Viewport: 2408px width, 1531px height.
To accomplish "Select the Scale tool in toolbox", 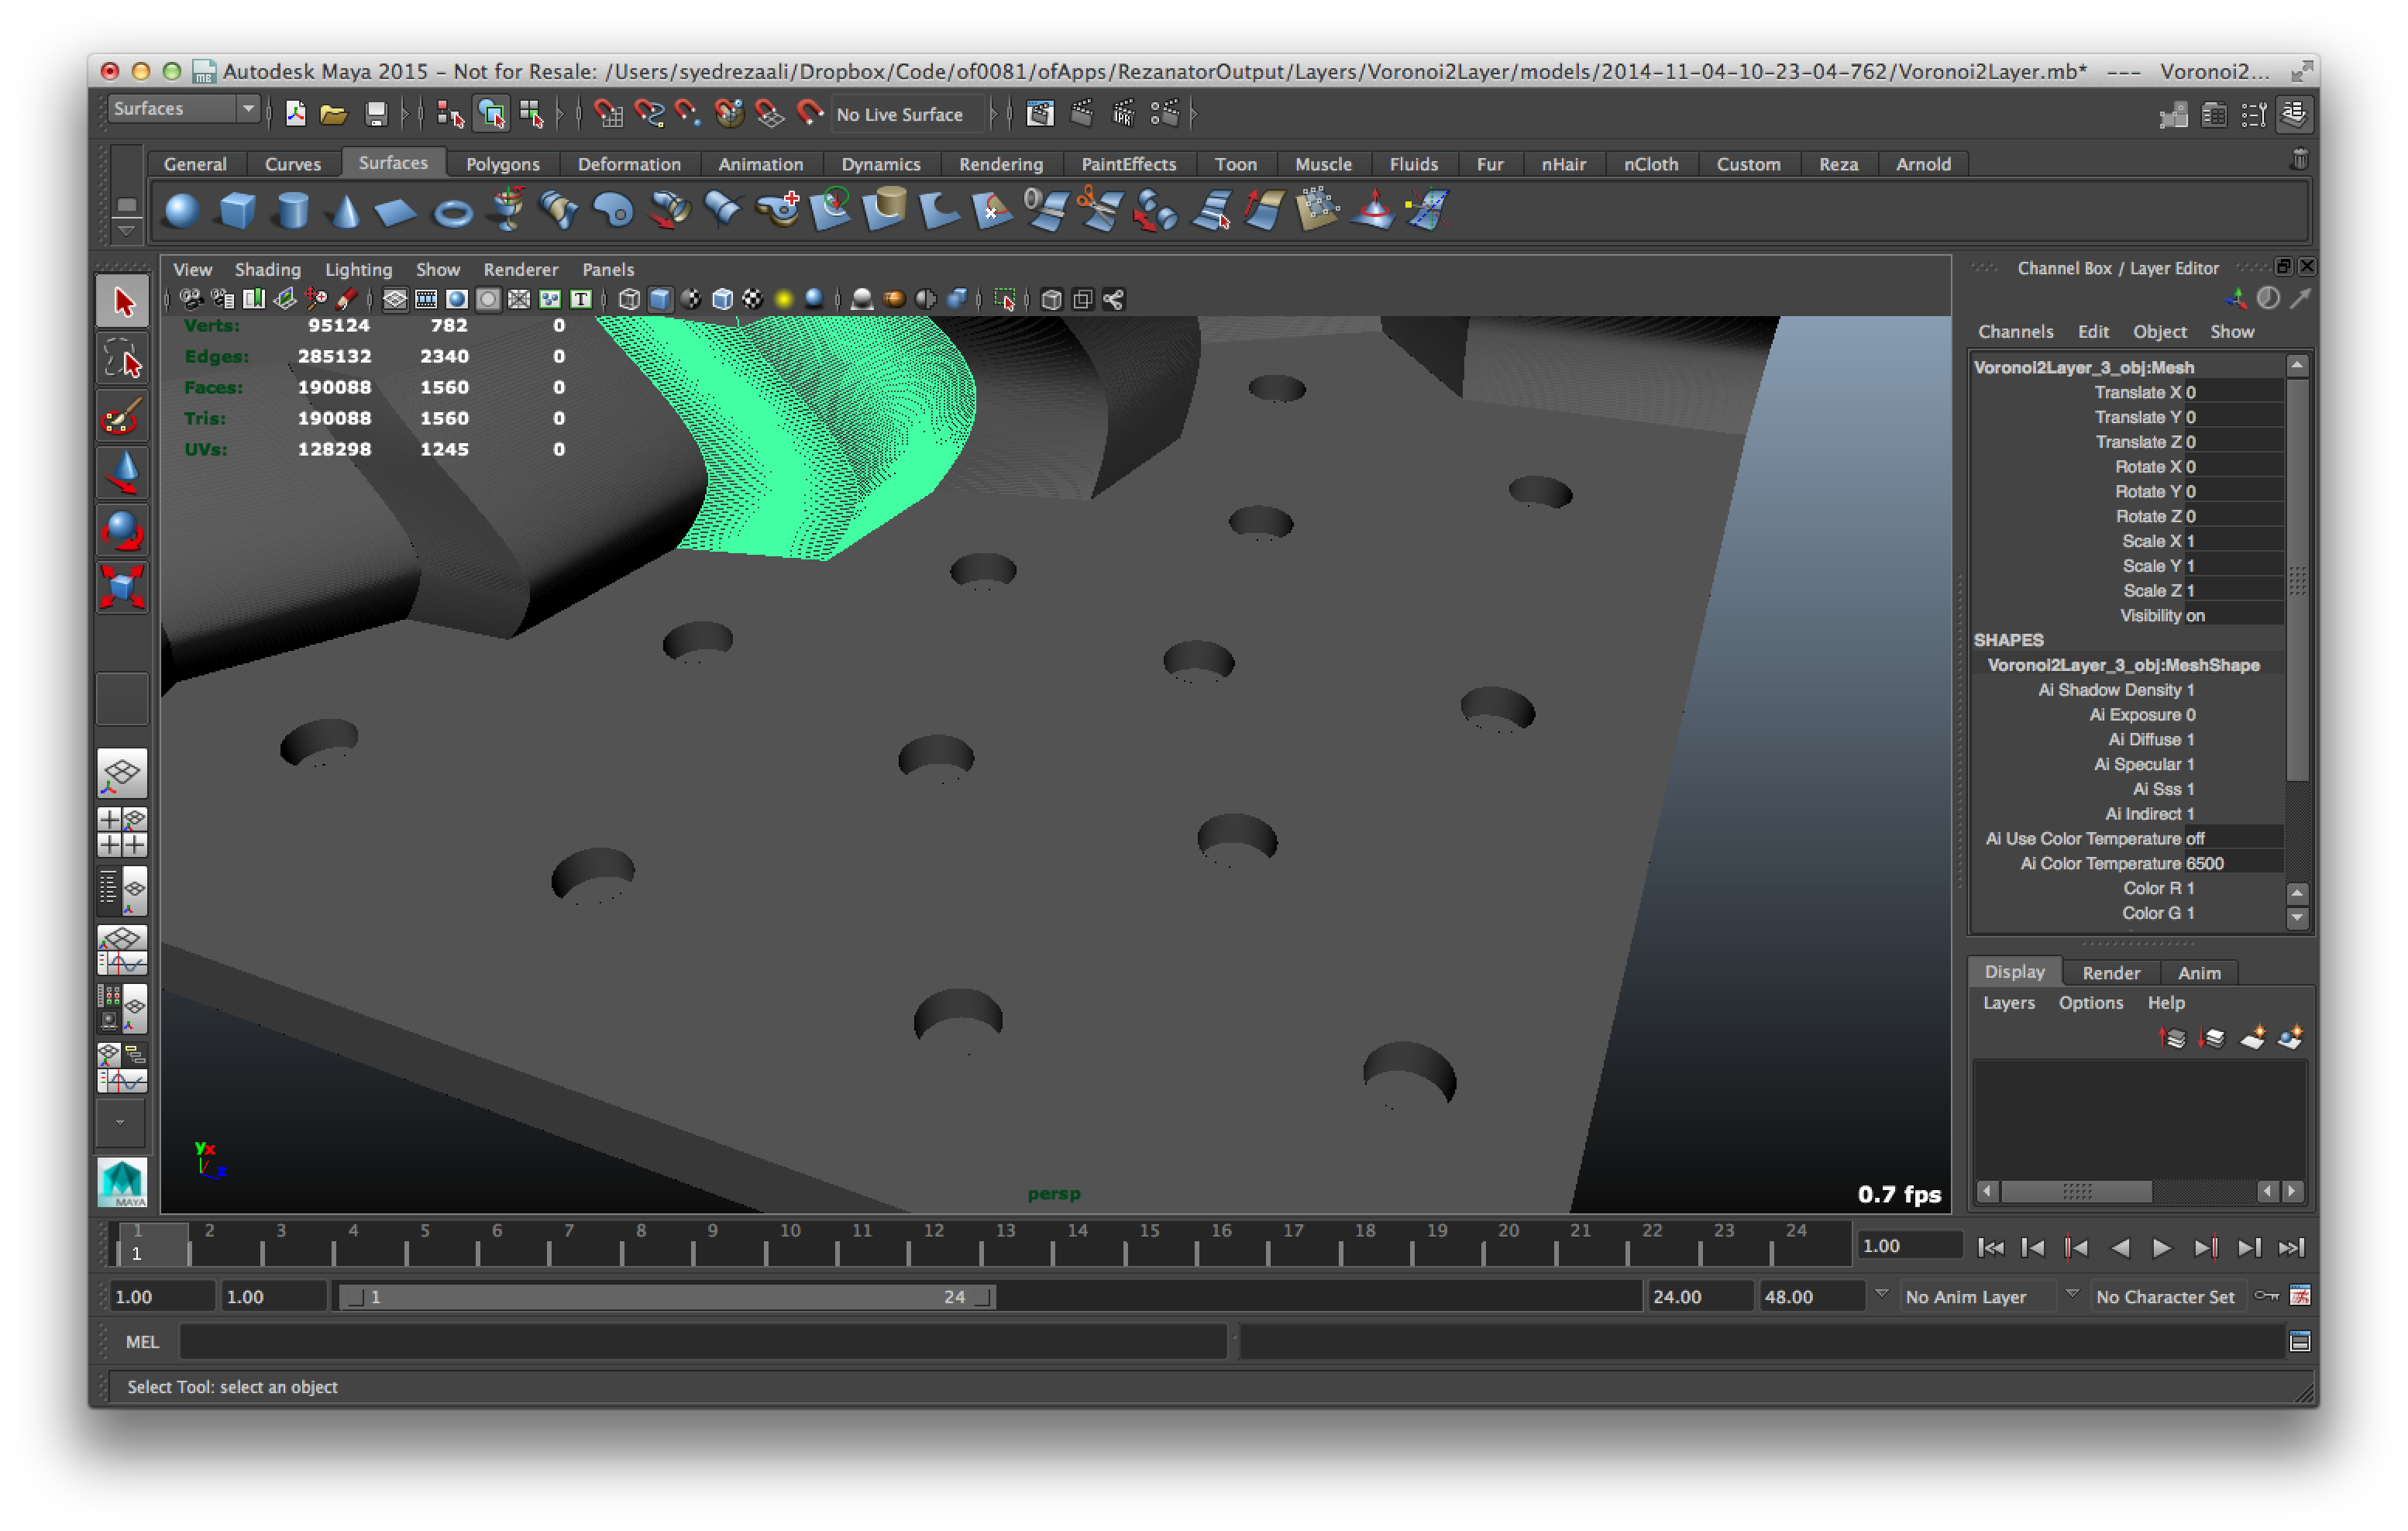I will 123,587.
